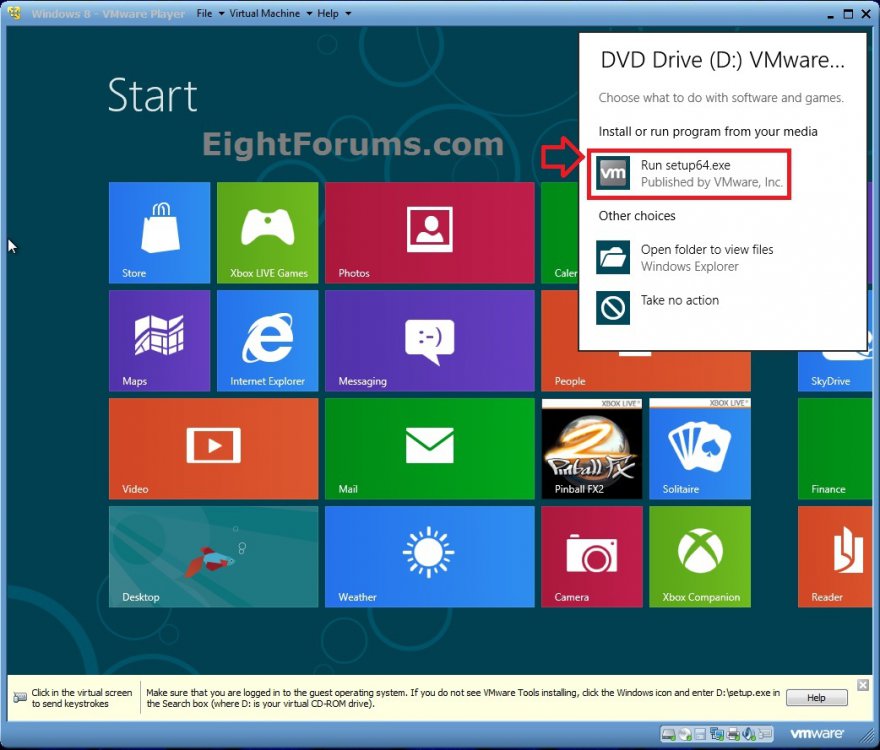Open the Reader tile
This screenshot has width=880, height=750.
point(835,557)
